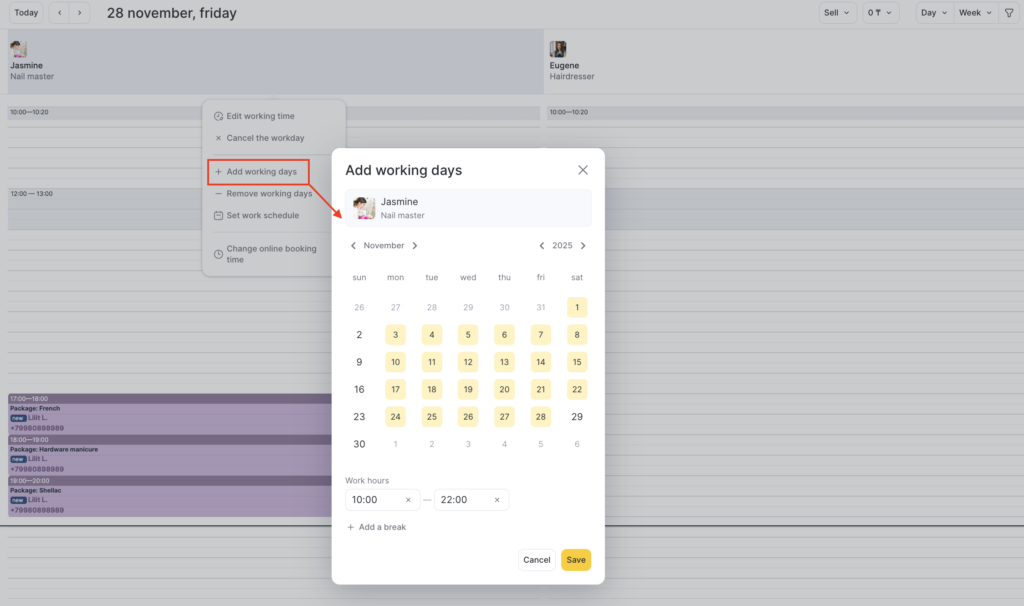Clear the 10:00 start time

pos(408,500)
